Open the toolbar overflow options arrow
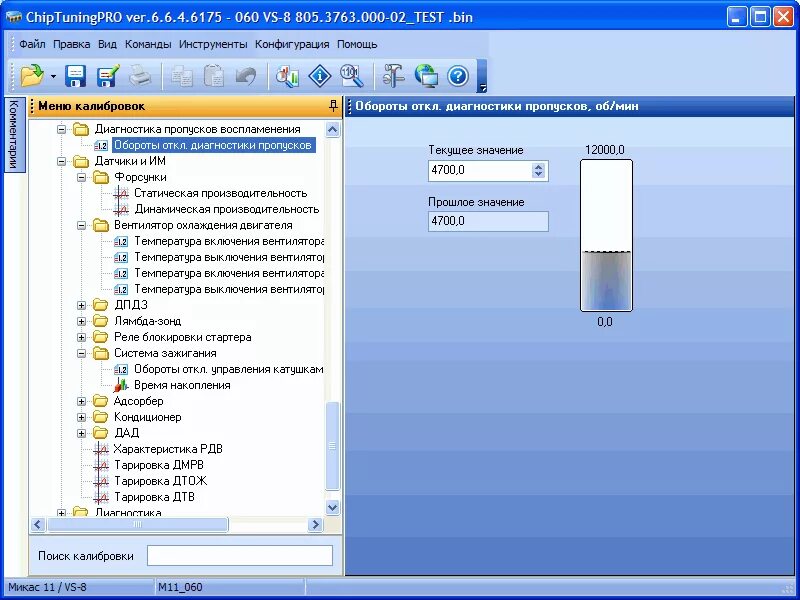This screenshot has height=600, width=800. (x=482, y=87)
